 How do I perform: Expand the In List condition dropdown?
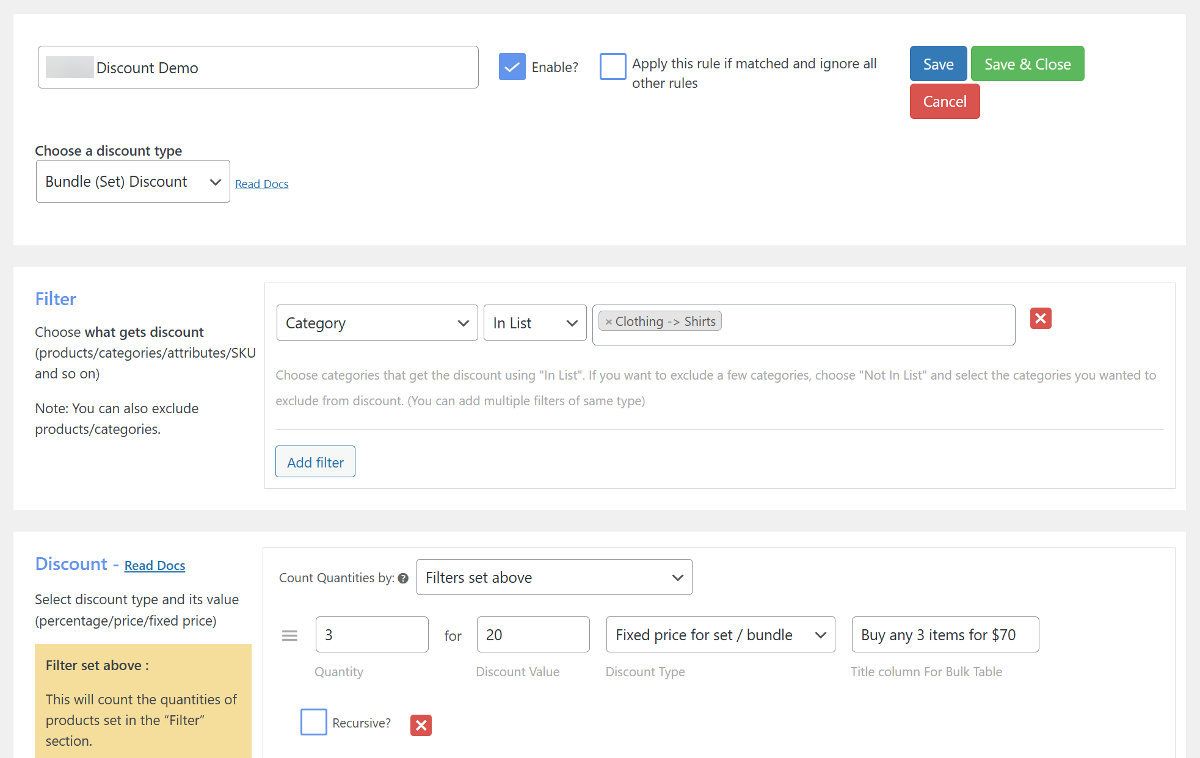click(534, 323)
